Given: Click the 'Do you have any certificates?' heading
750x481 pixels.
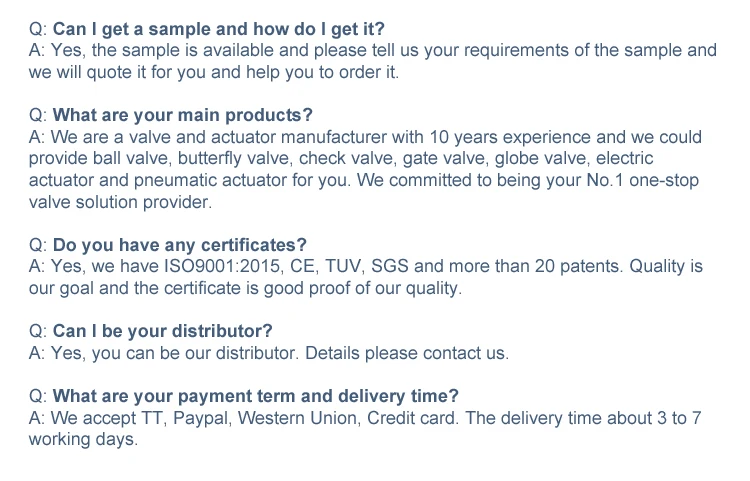Looking at the screenshot, I should [179, 245].
